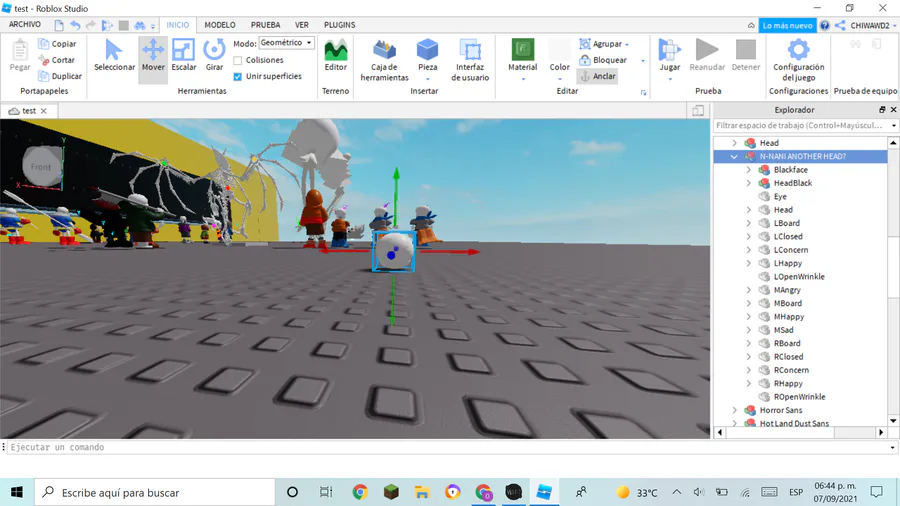Switch to the VER tab

(x=302, y=25)
